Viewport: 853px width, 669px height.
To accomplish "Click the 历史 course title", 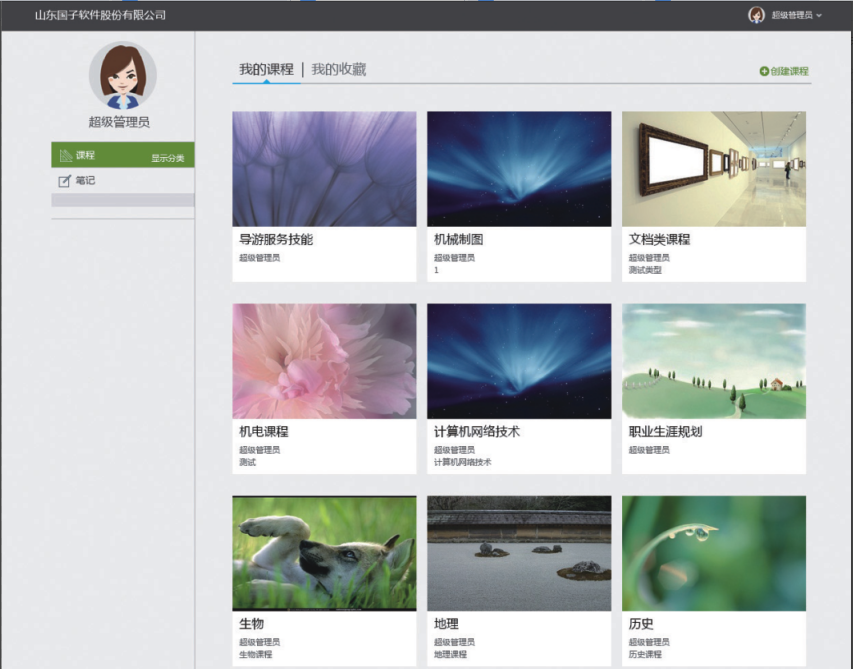I will click(x=641, y=623).
